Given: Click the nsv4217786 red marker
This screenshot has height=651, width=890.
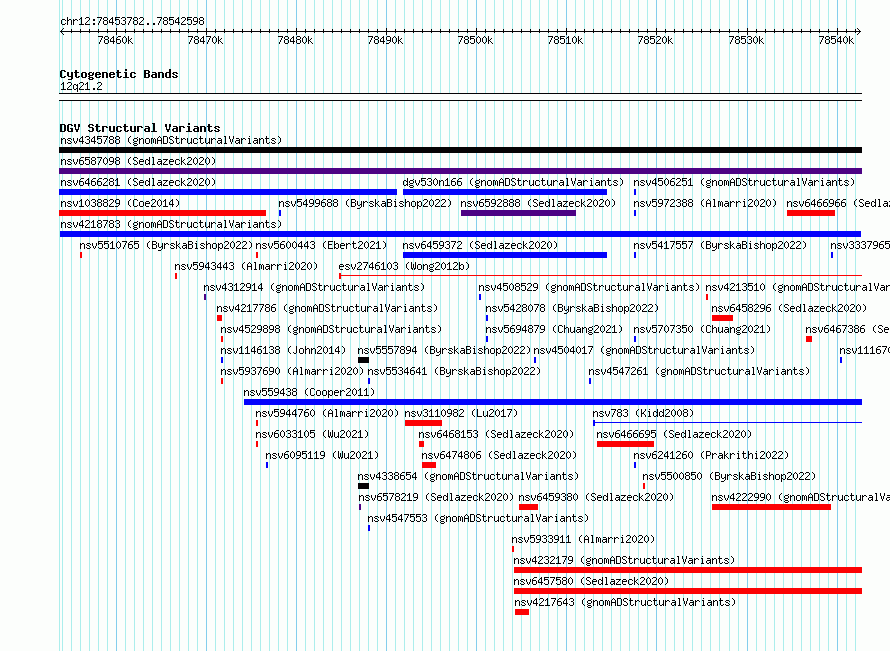Looking at the screenshot, I should click(220, 318).
